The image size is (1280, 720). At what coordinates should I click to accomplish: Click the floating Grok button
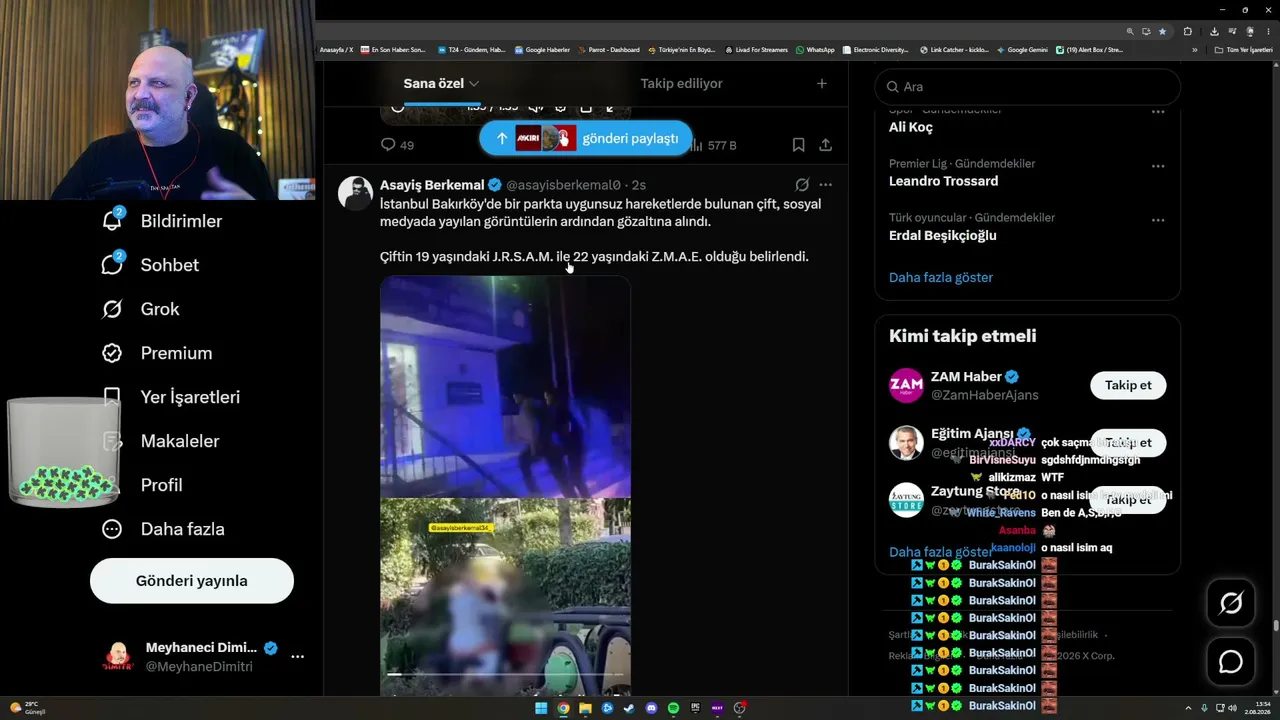point(1231,603)
